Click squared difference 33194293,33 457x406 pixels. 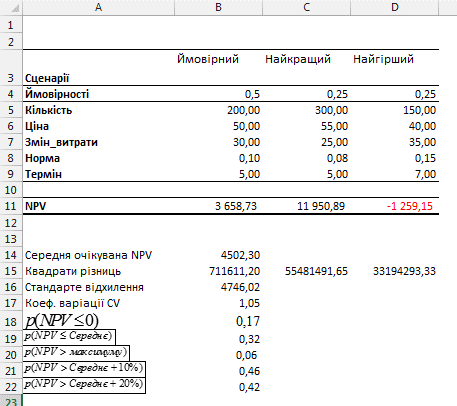pos(404,271)
